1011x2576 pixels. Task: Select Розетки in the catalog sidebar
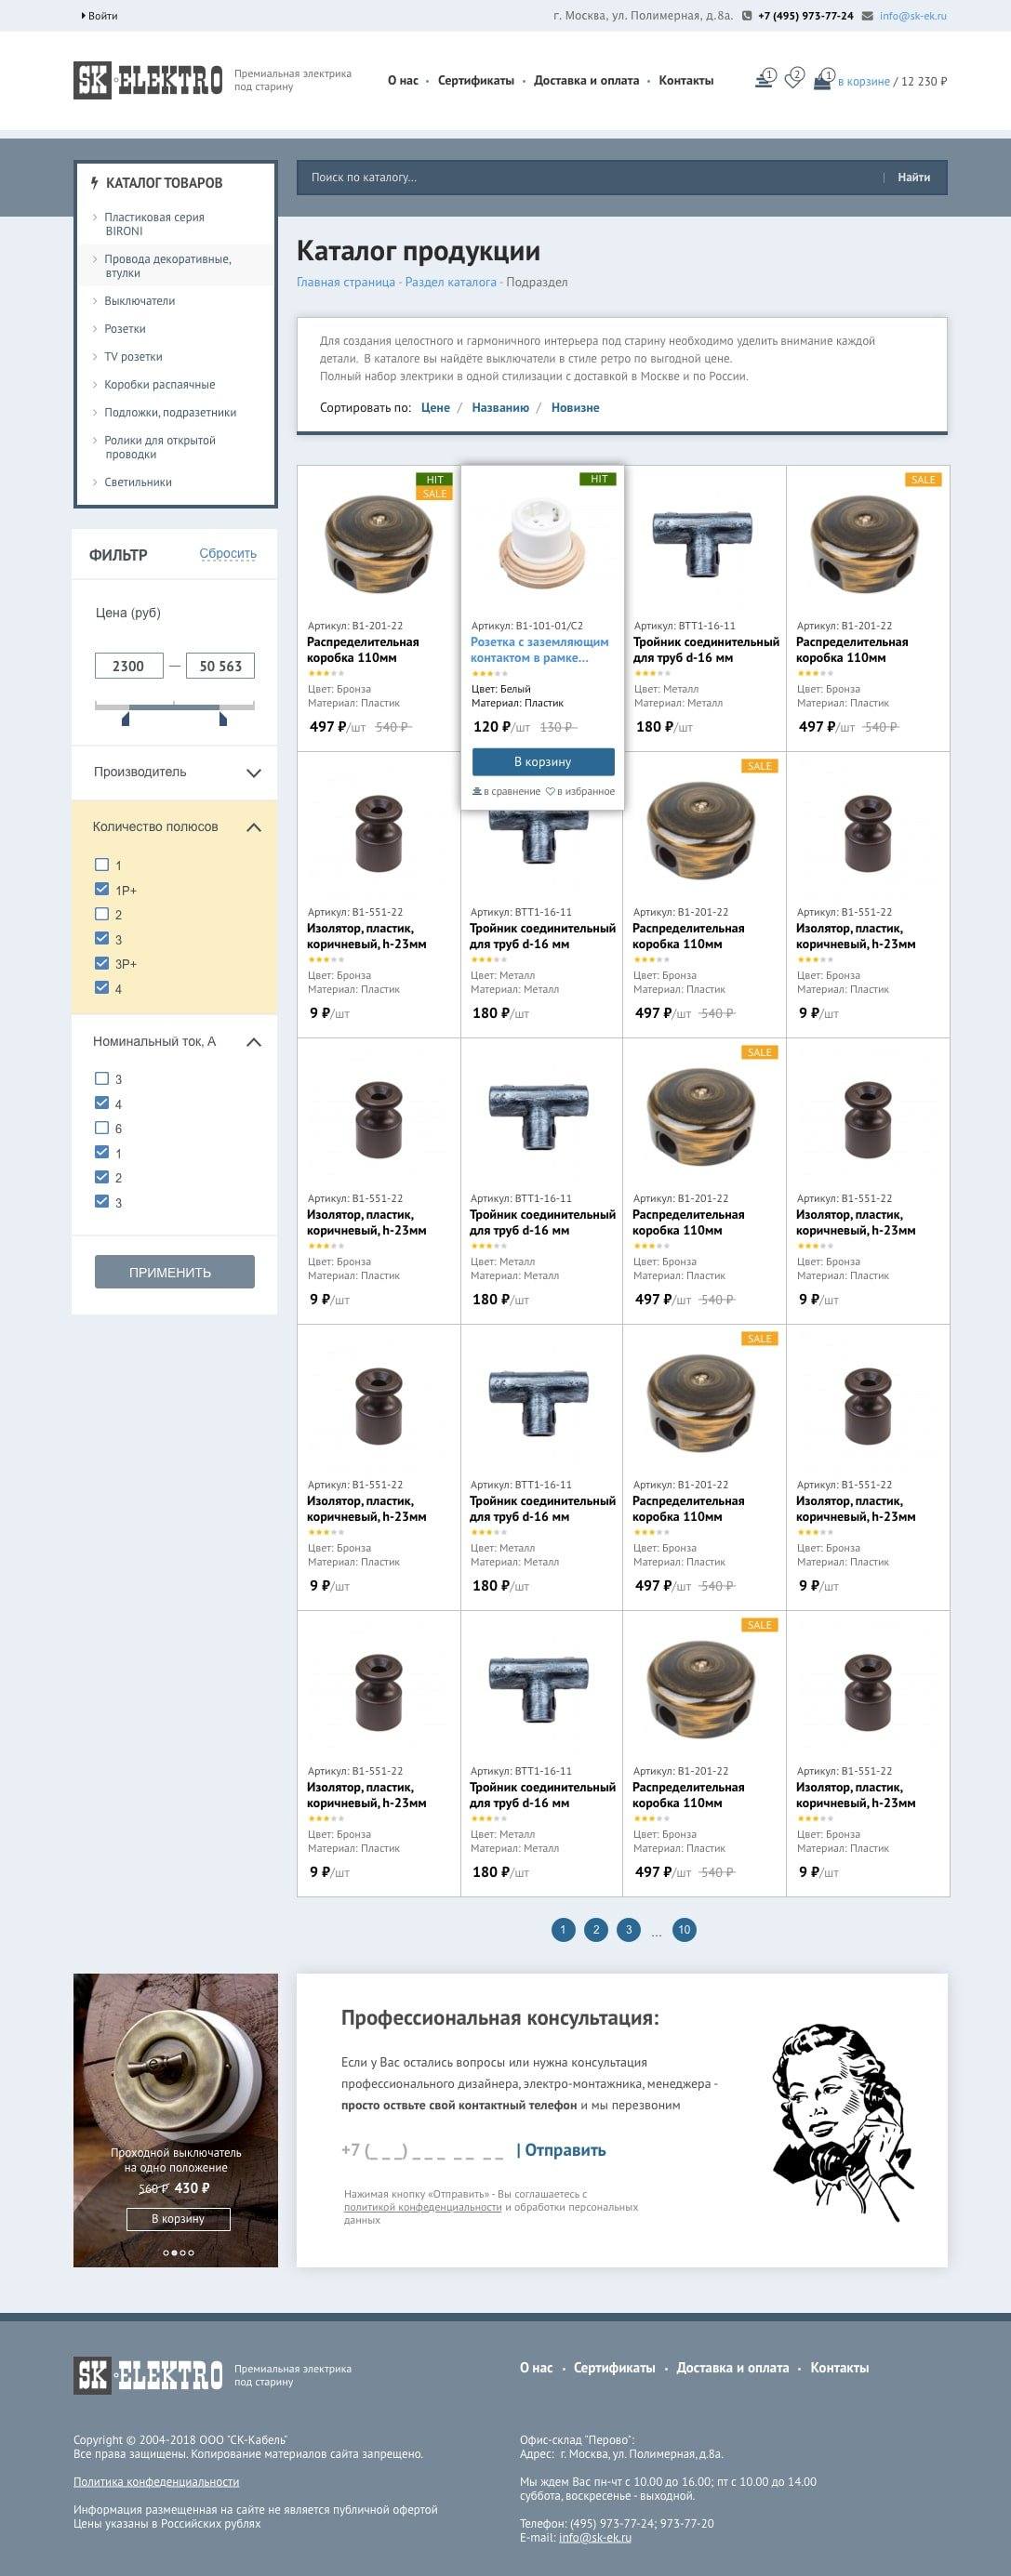[x=125, y=329]
